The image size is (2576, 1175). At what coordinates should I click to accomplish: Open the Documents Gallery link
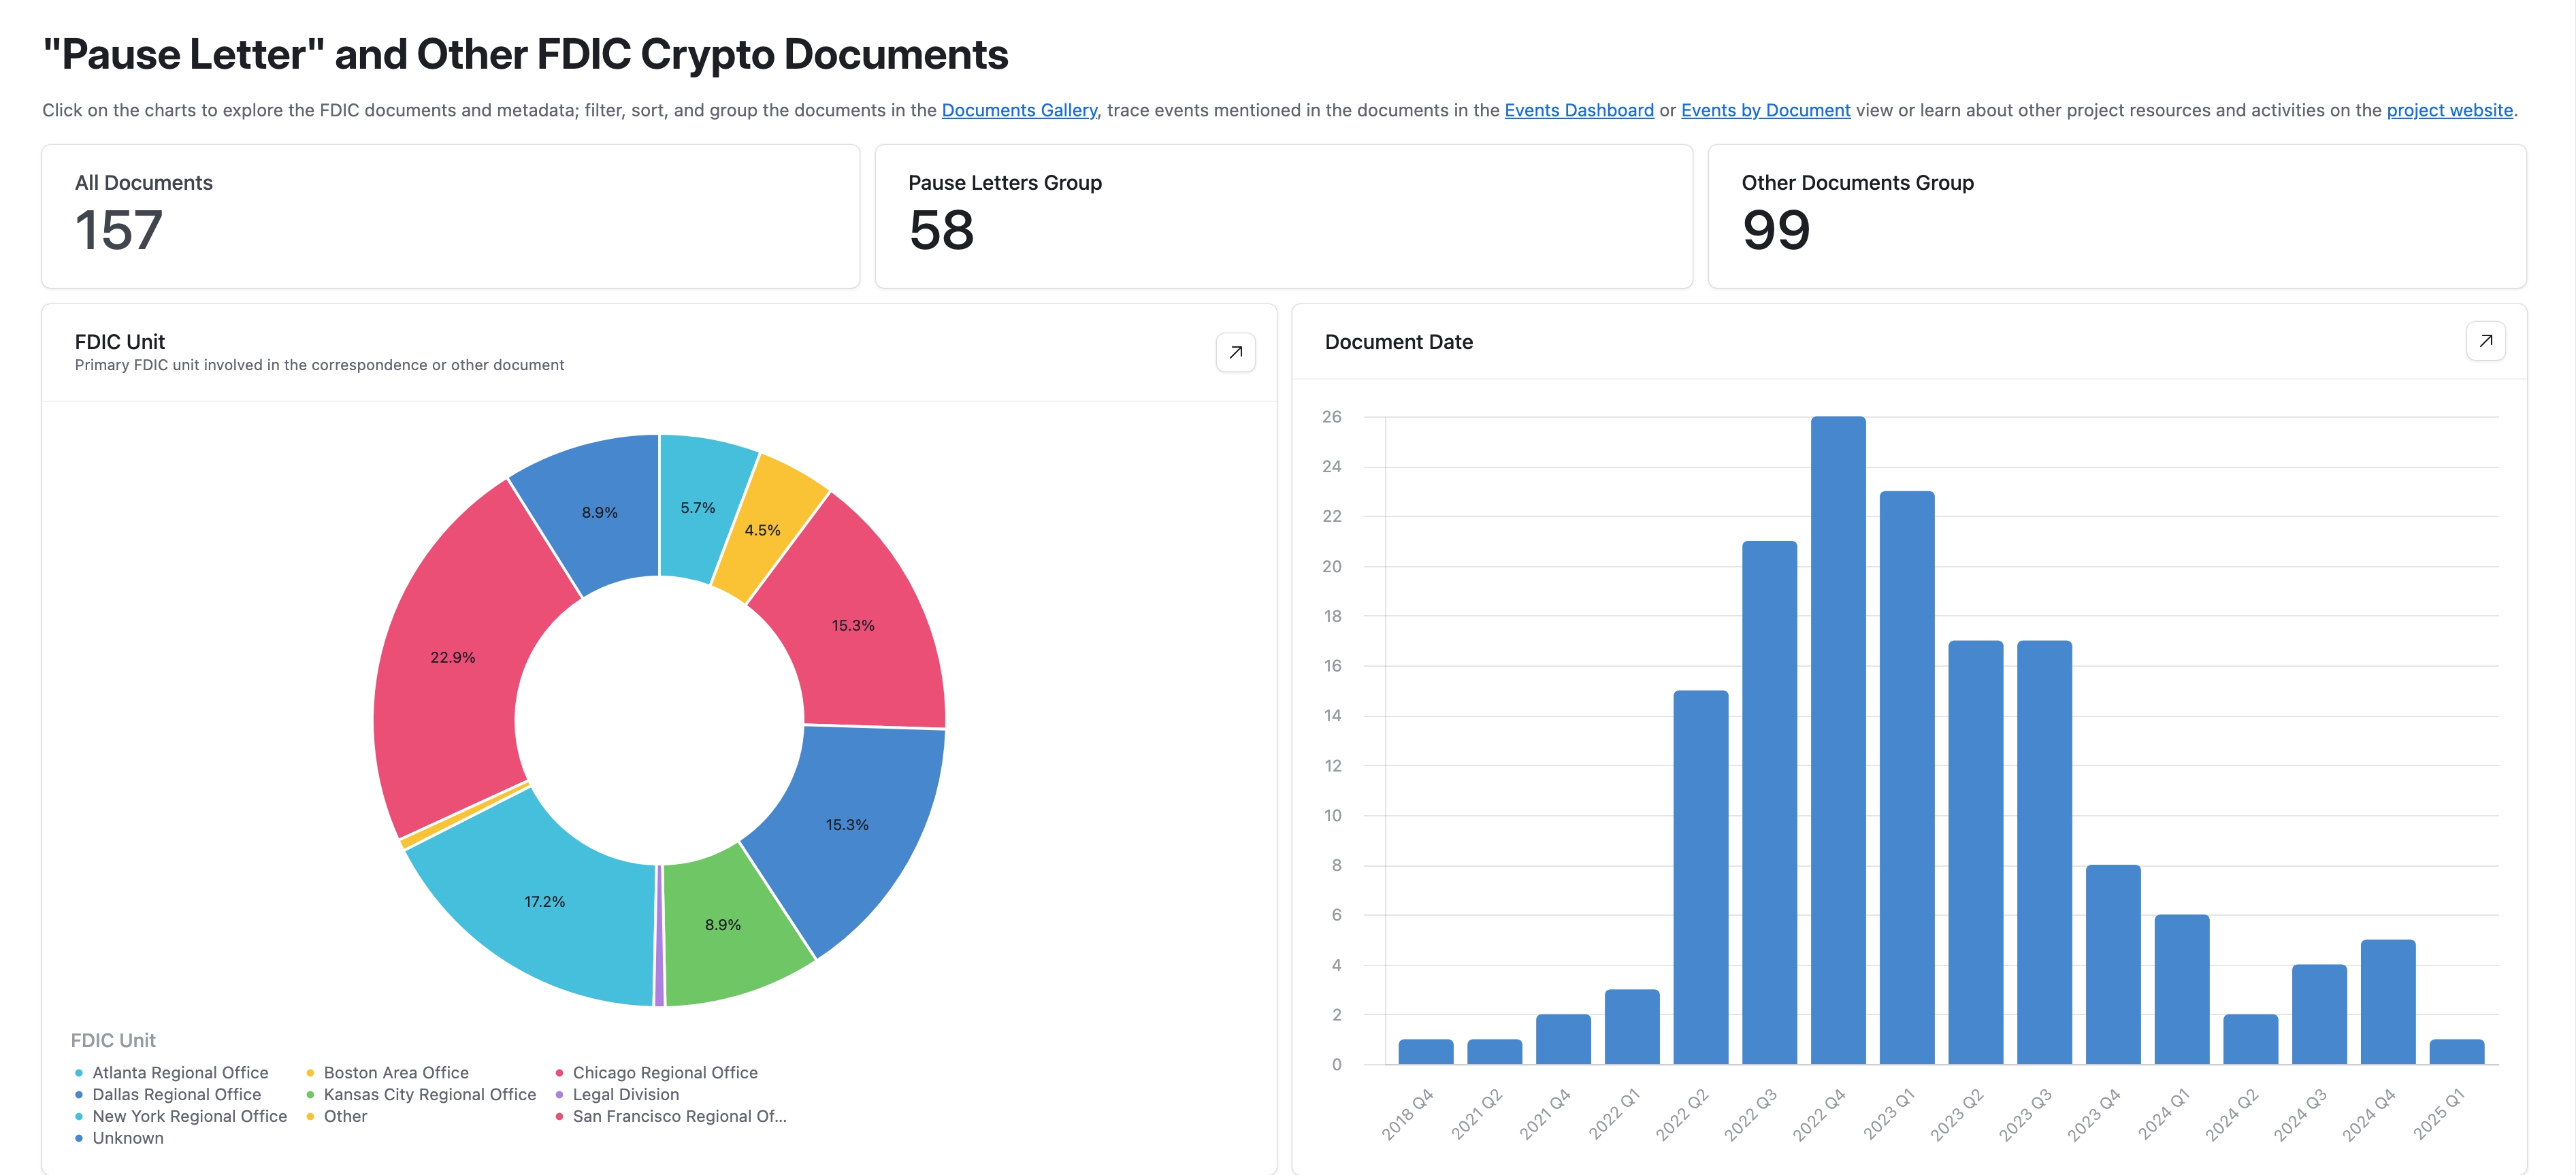(x=1019, y=110)
